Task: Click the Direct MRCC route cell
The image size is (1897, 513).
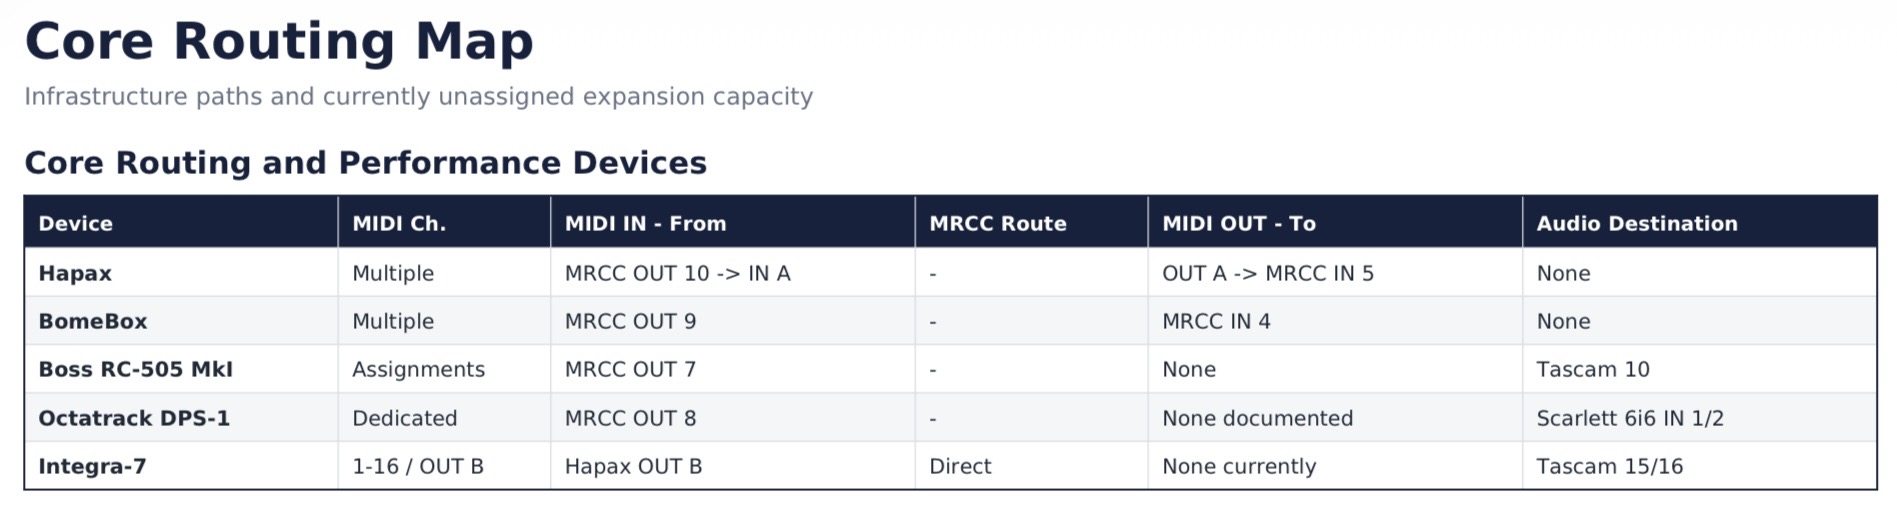Action: coord(1031,466)
